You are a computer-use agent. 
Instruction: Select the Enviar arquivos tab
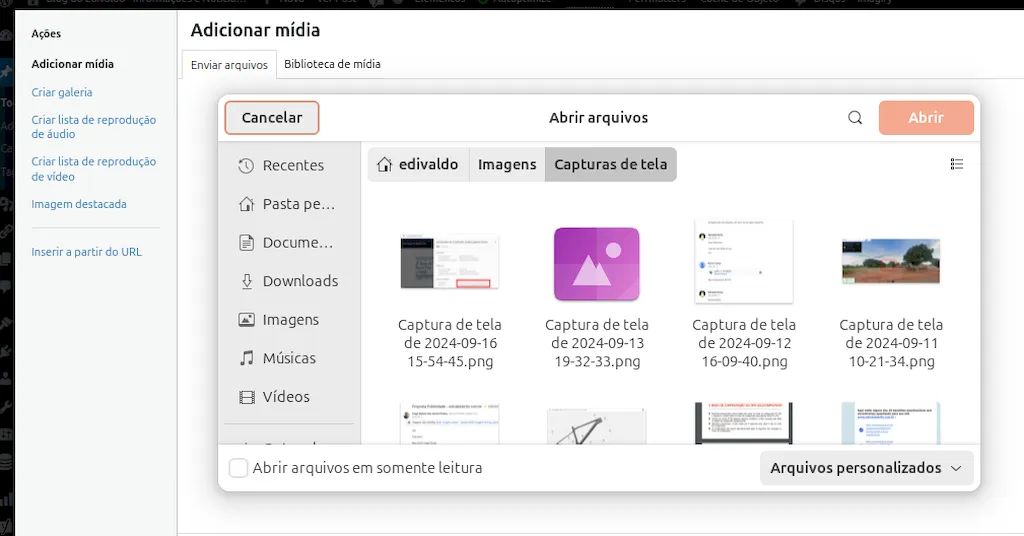229,65
